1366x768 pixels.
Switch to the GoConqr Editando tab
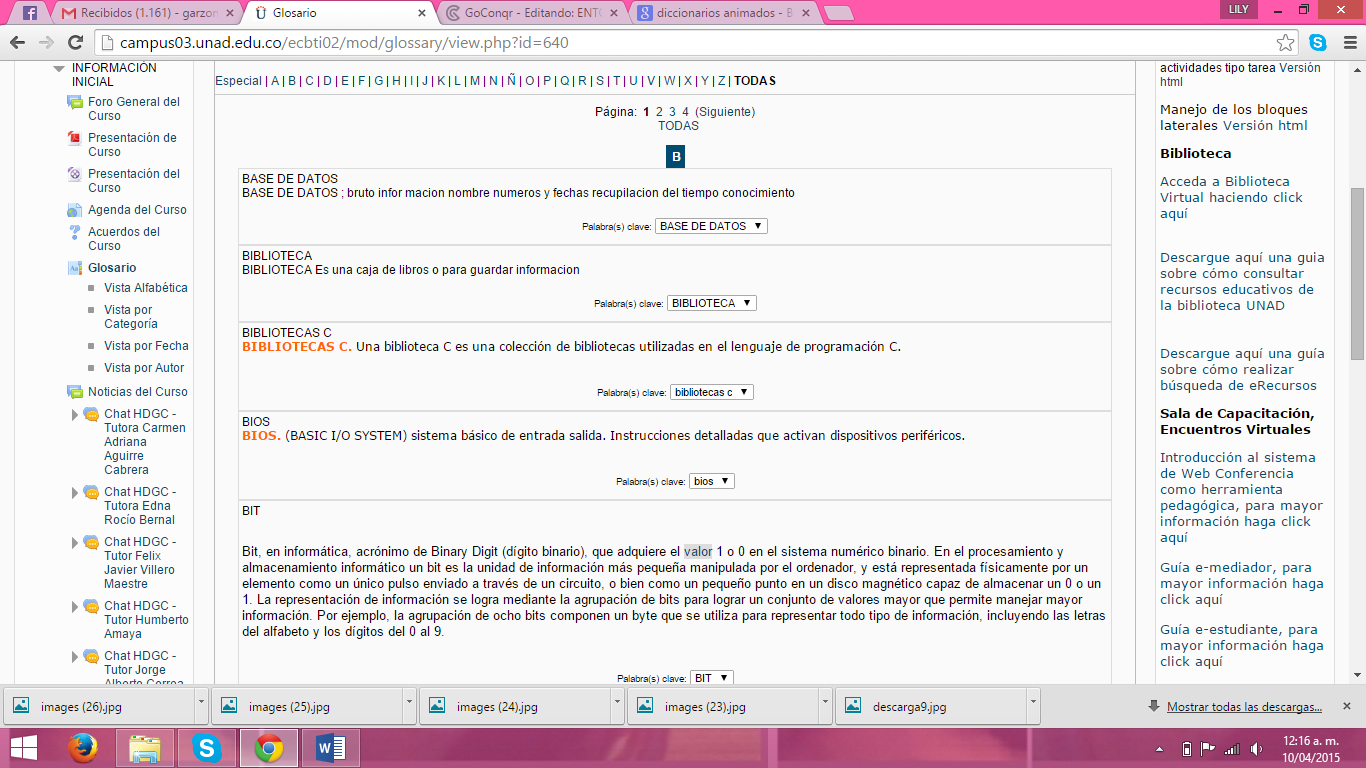(x=533, y=13)
